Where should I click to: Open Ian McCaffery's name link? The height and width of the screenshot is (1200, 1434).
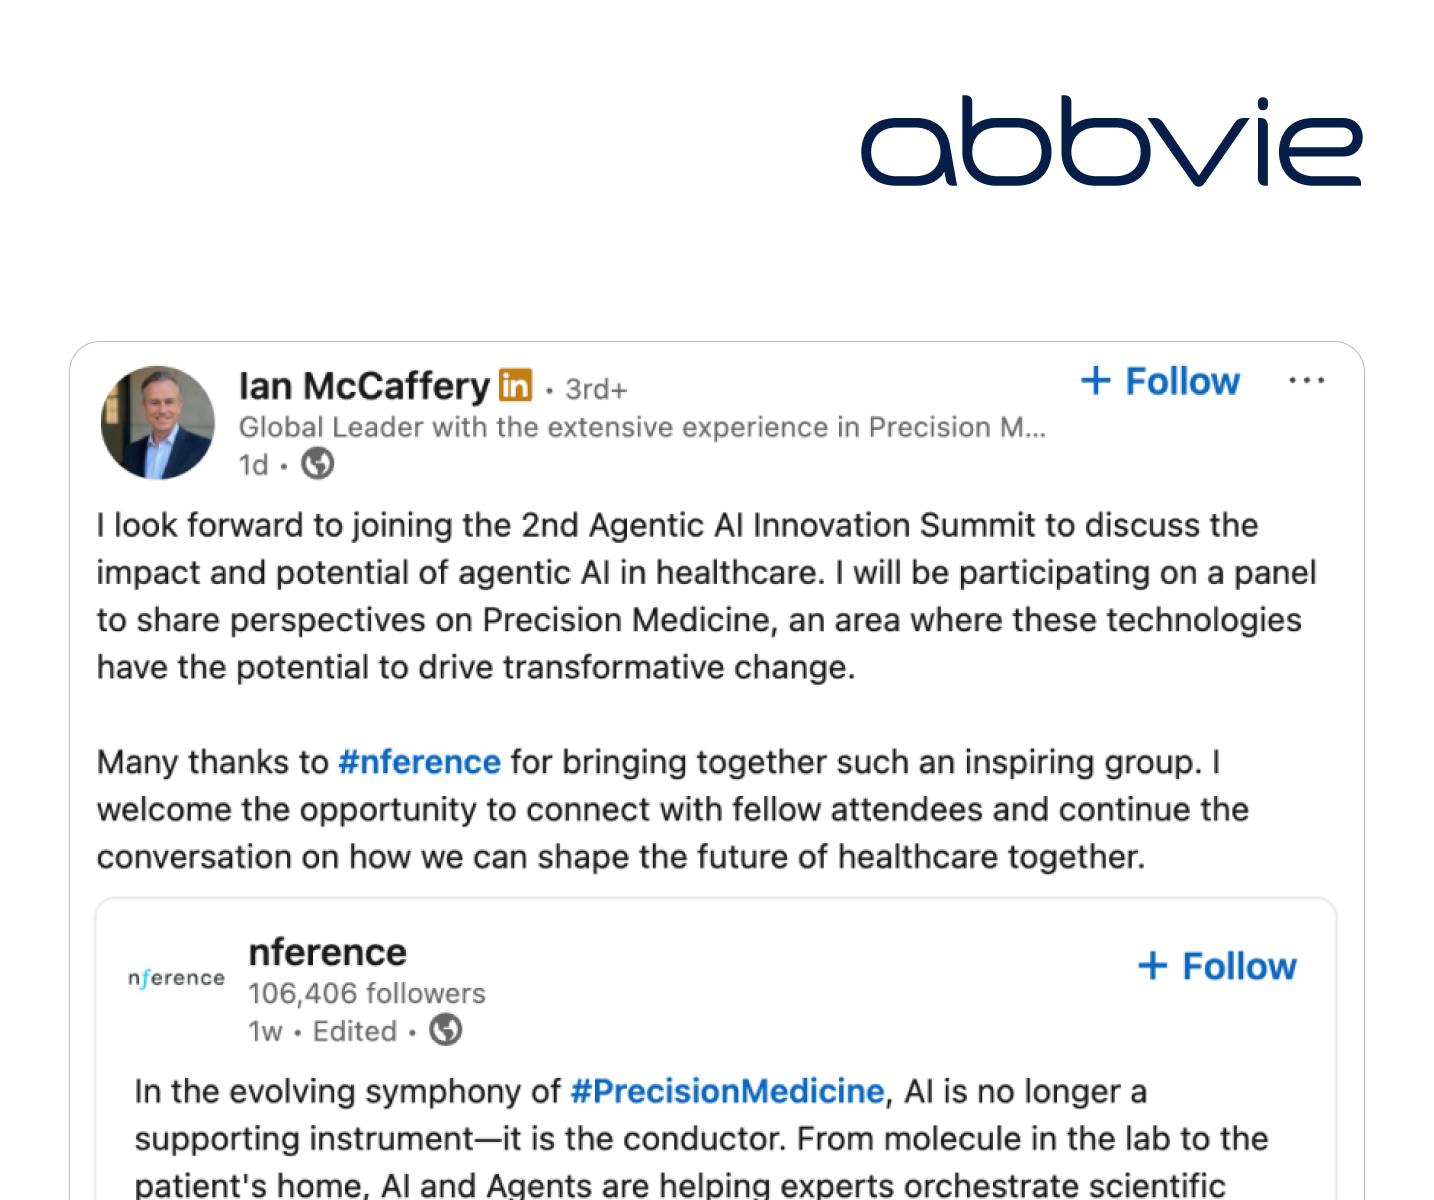[x=364, y=386]
